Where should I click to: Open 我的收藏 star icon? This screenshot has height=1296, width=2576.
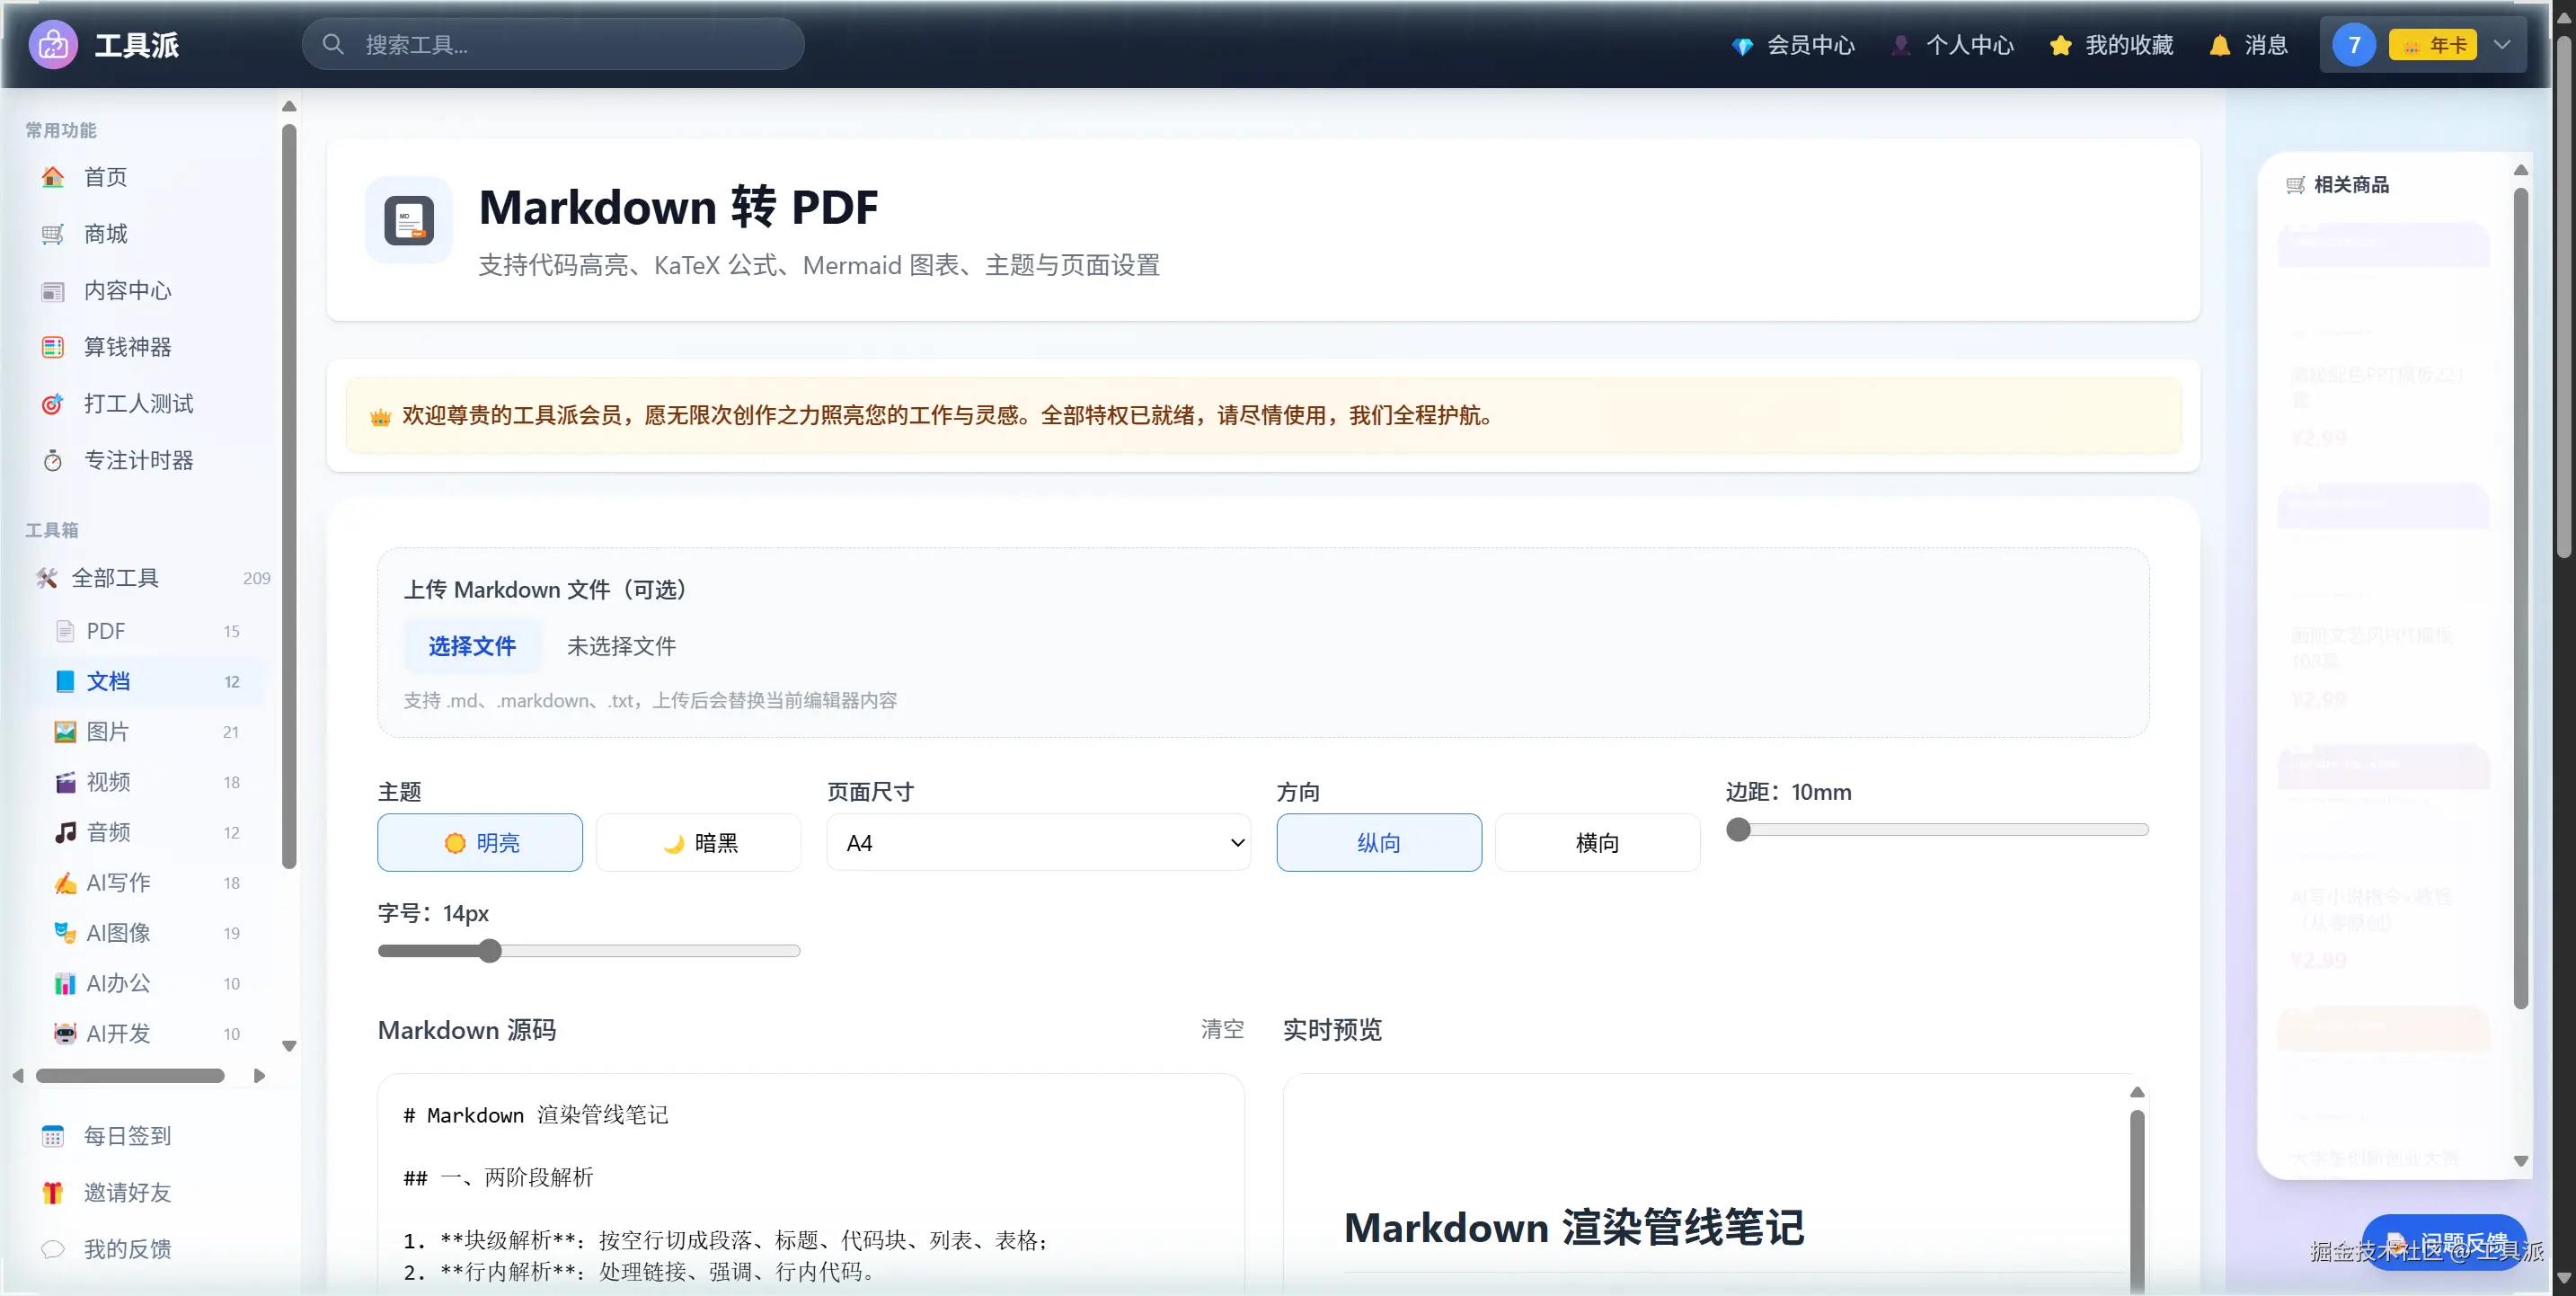(x=2060, y=45)
